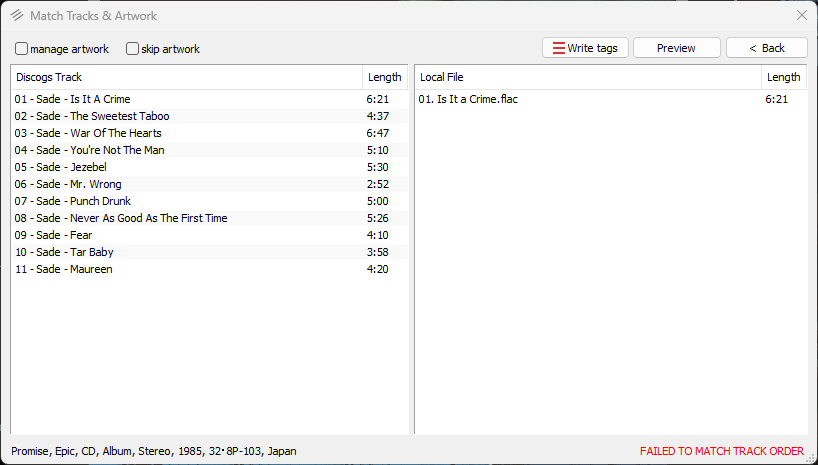Click the Write tags button
The image size is (818, 465).
(585, 48)
